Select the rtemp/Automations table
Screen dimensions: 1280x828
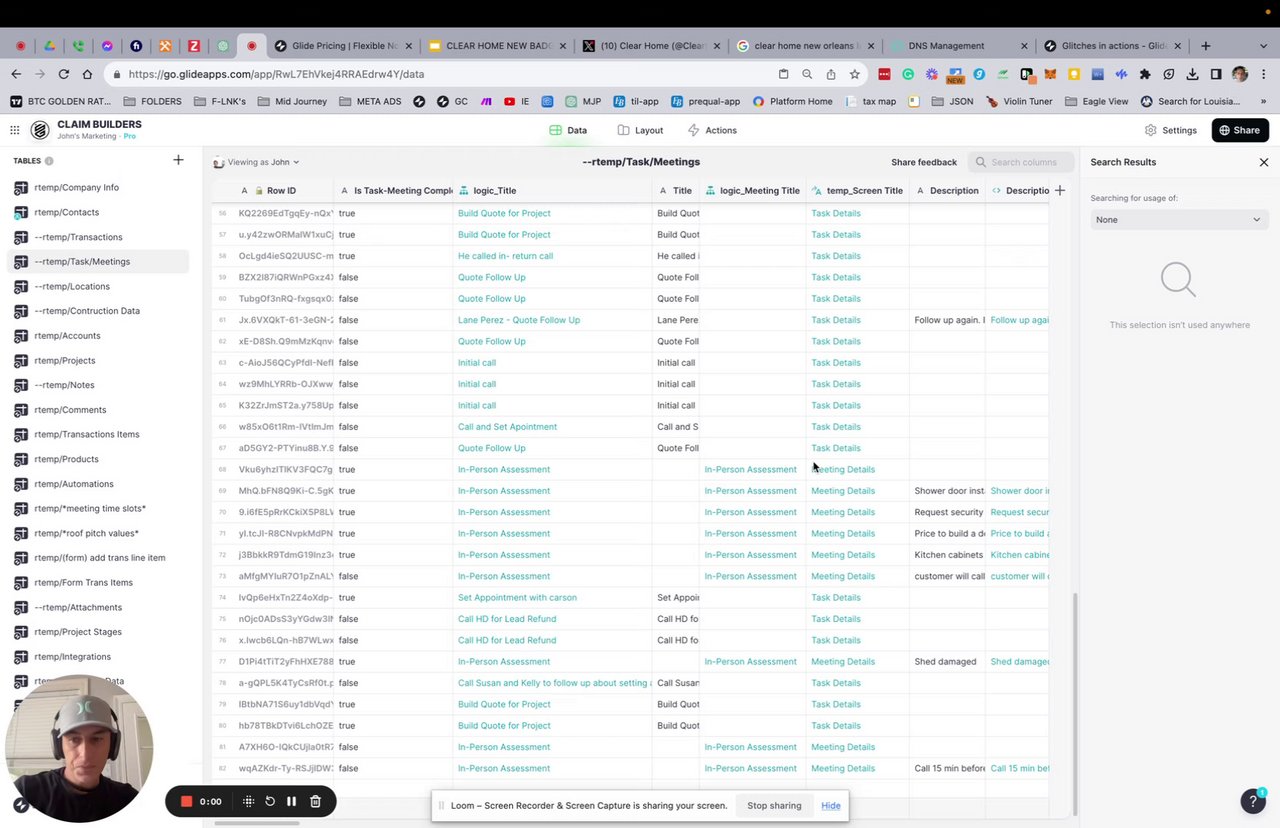tap(98, 484)
